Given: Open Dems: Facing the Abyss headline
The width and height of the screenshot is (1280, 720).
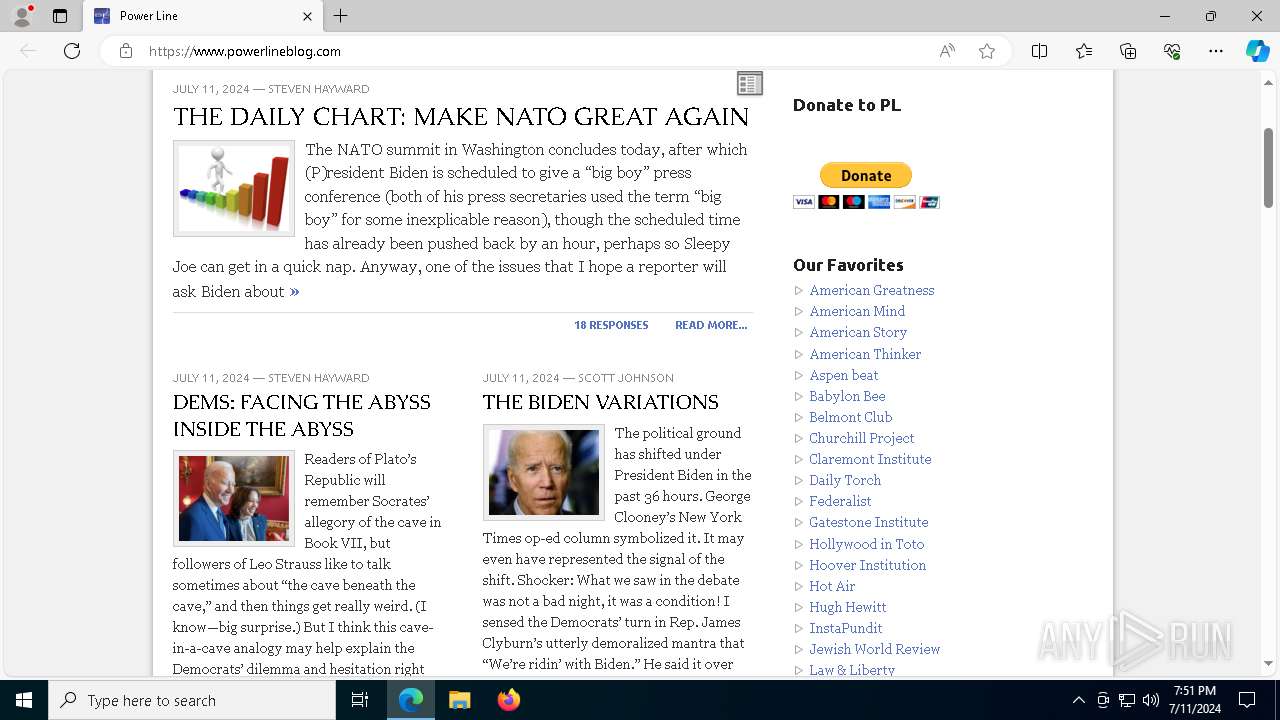Looking at the screenshot, I should (302, 415).
